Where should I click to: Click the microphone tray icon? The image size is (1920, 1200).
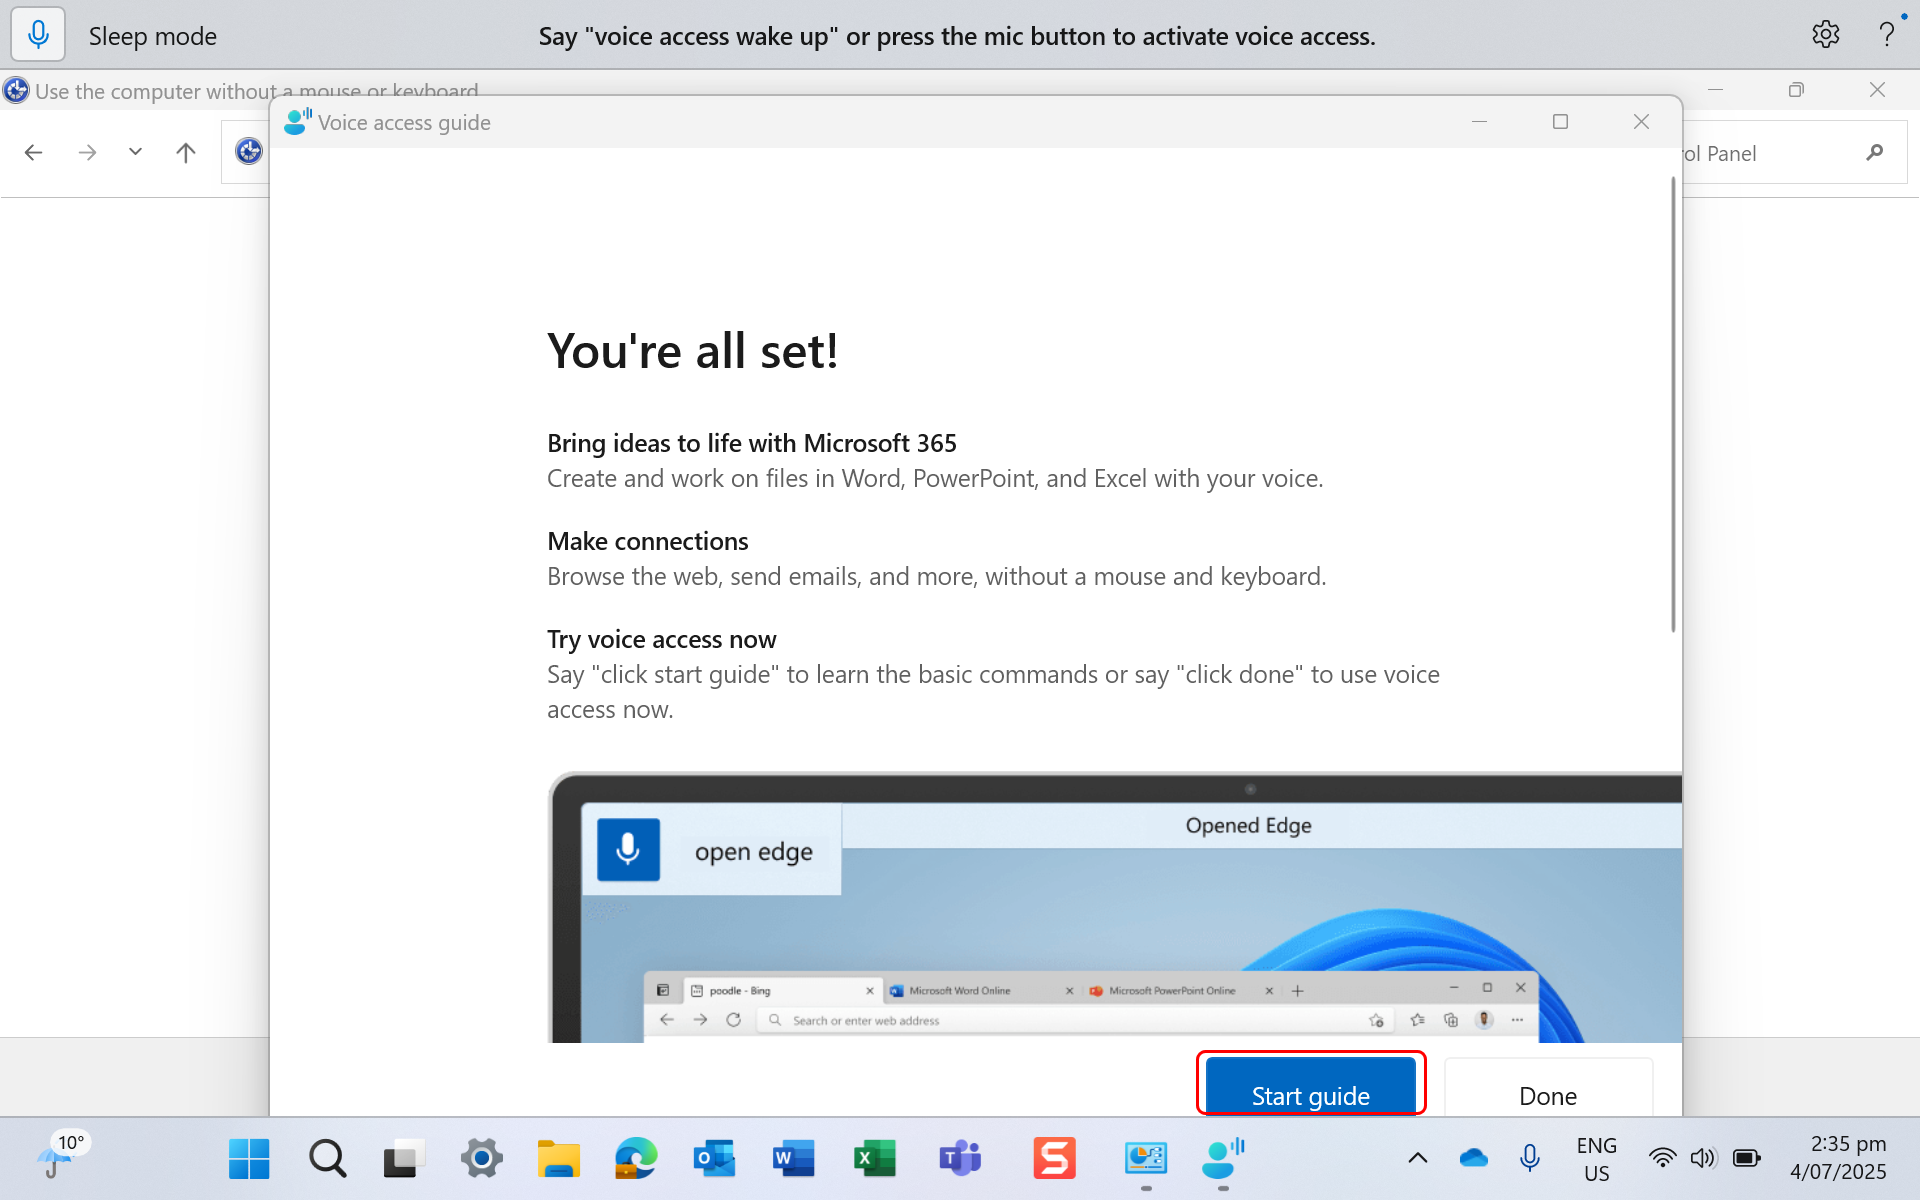(x=1529, y=1158)
